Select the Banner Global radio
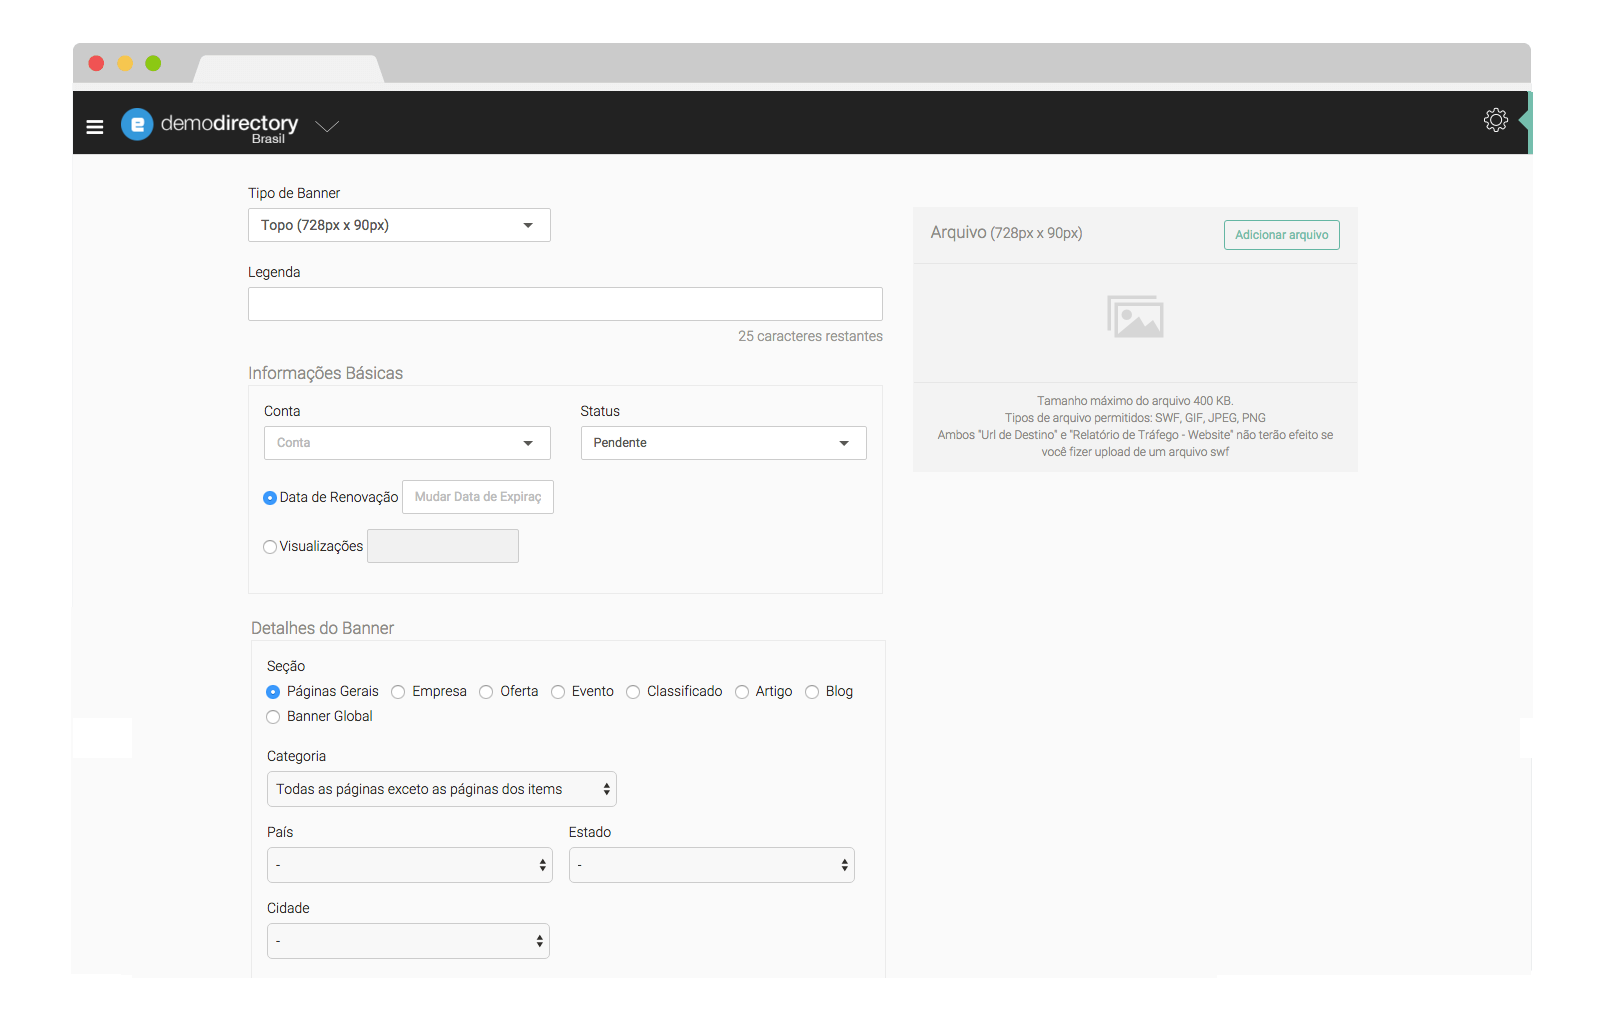The height and width of the screenshot is (1028, 1600). tap(273, 717)
